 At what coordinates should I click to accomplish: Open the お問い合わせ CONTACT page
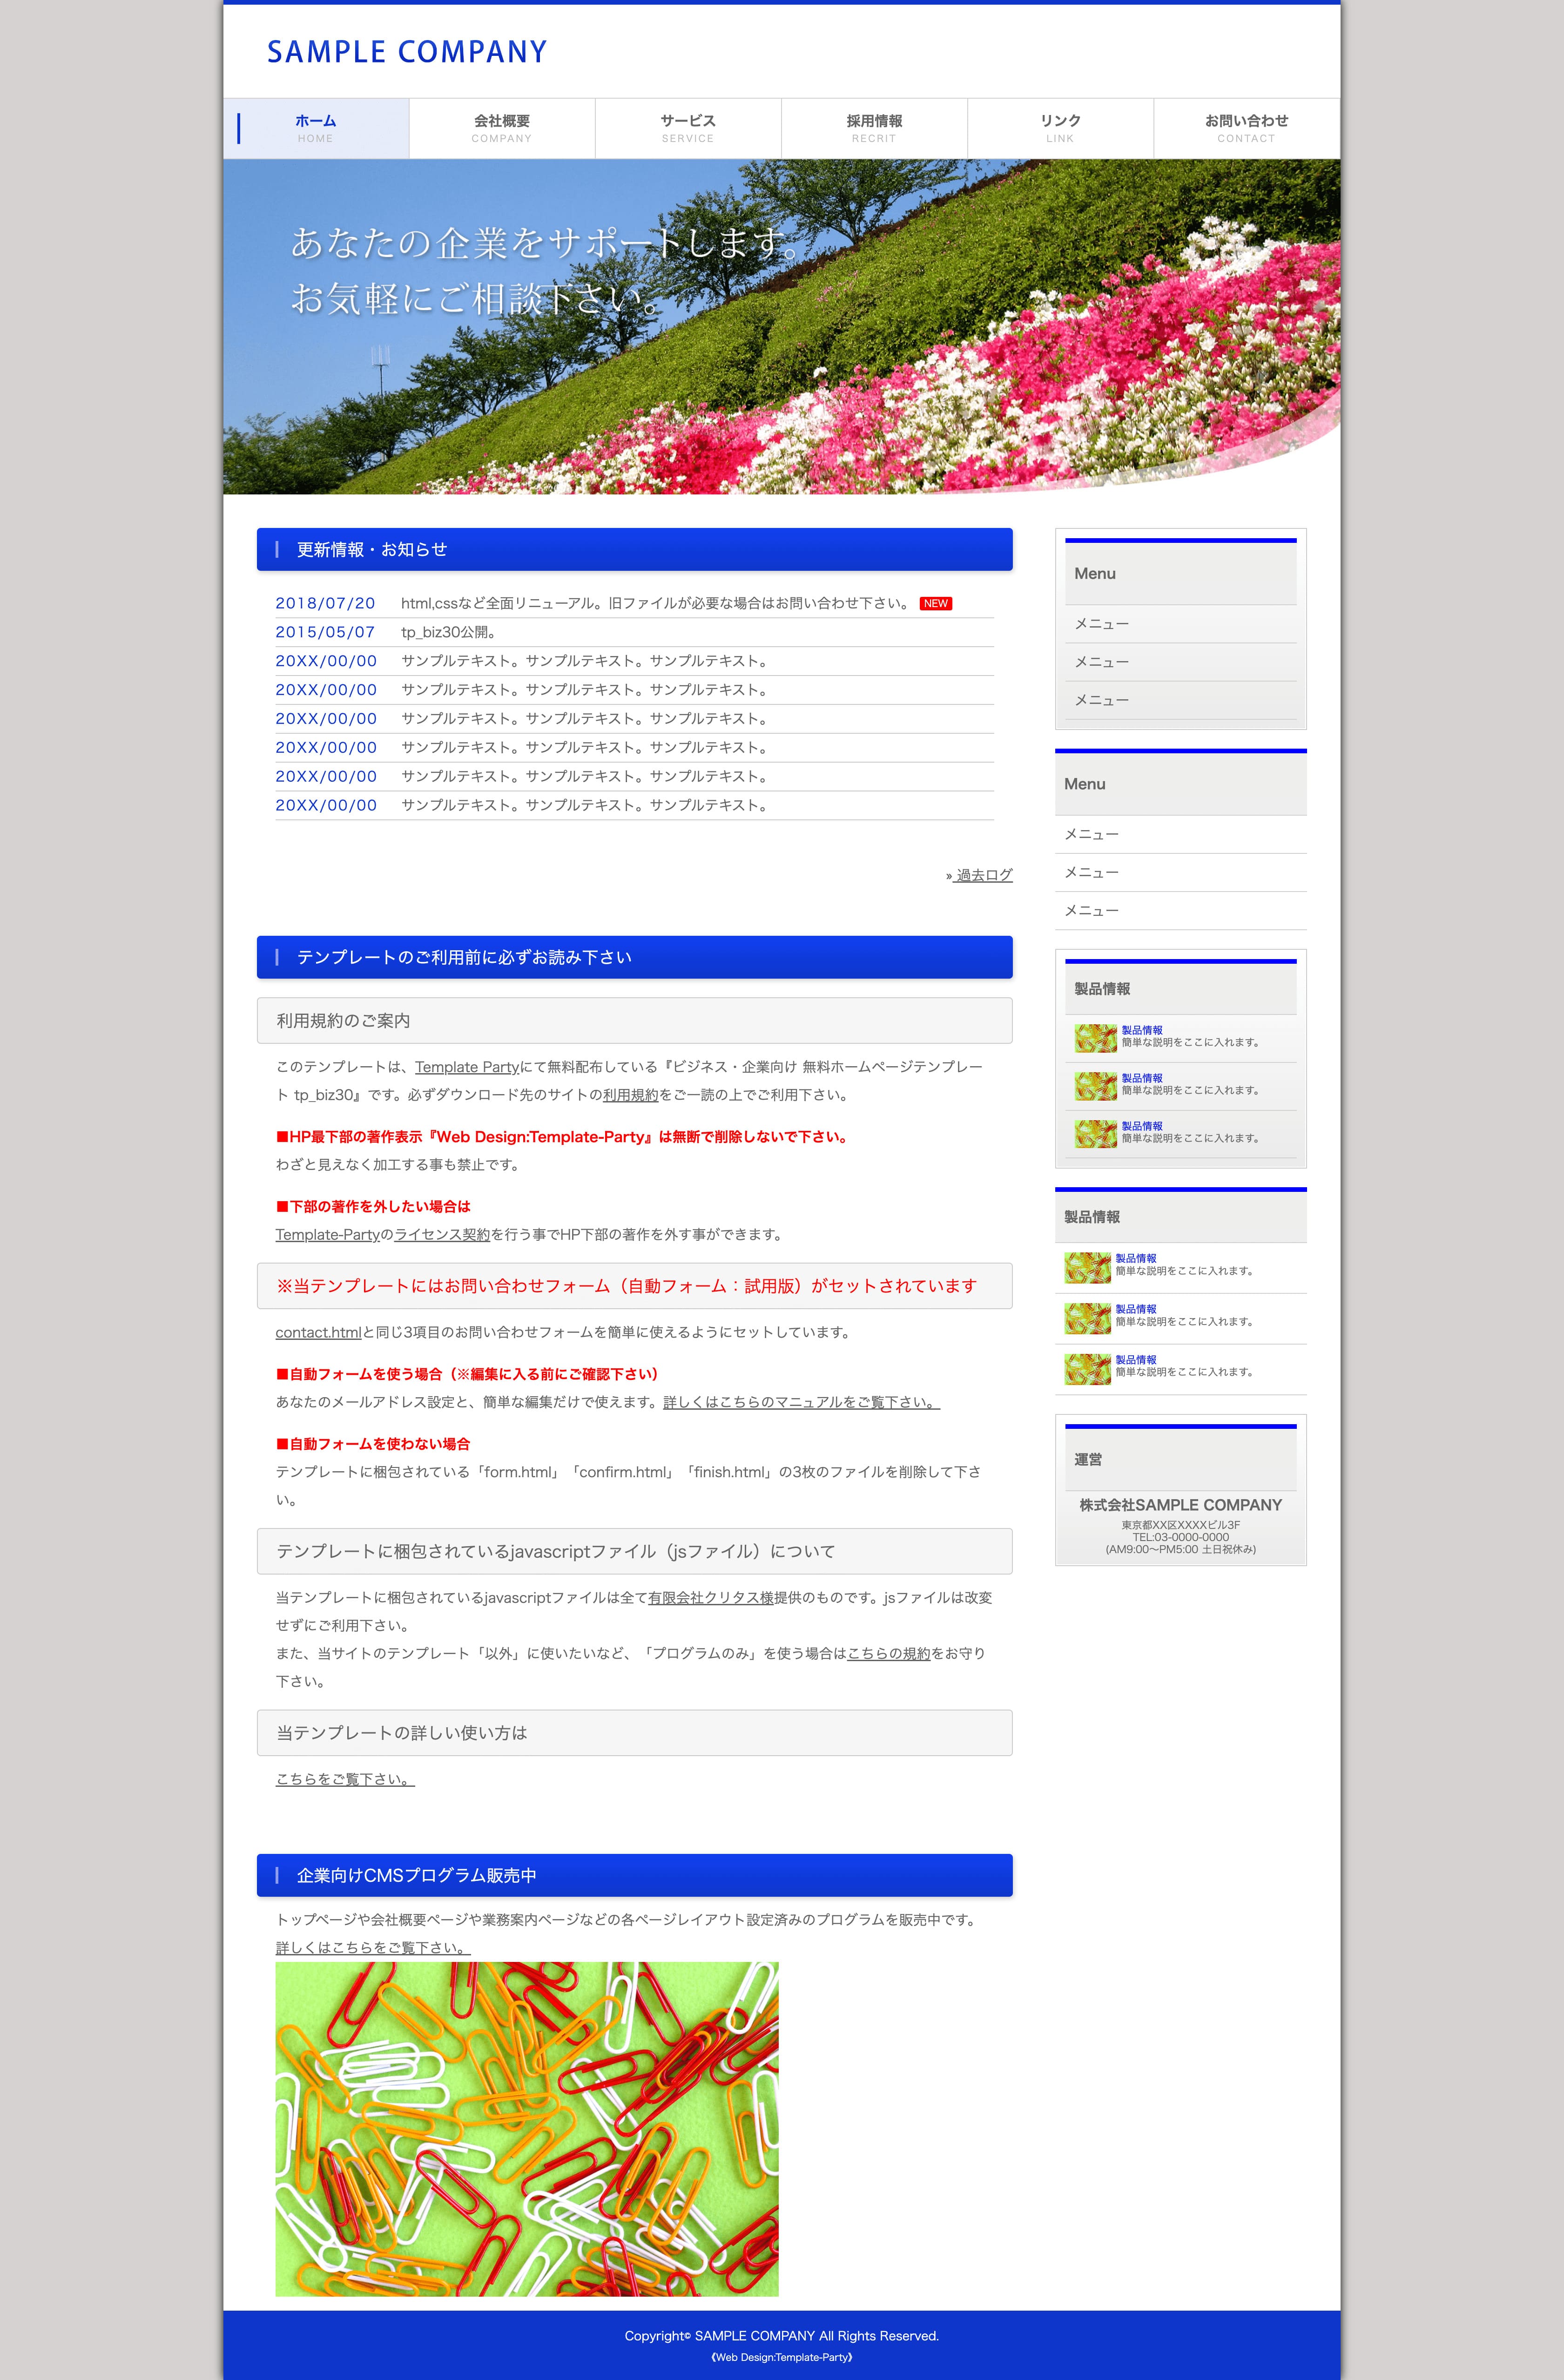(x=1246, y=127)
